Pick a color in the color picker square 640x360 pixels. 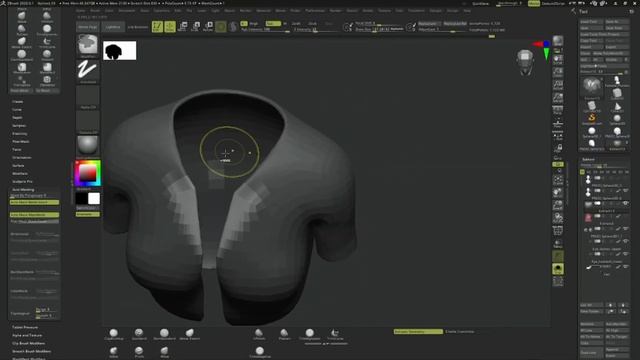coord(87,173)
